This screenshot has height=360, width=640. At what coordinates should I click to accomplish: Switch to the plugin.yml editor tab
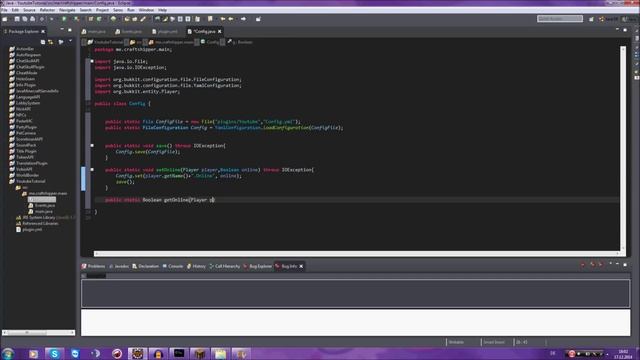[165, 31]
